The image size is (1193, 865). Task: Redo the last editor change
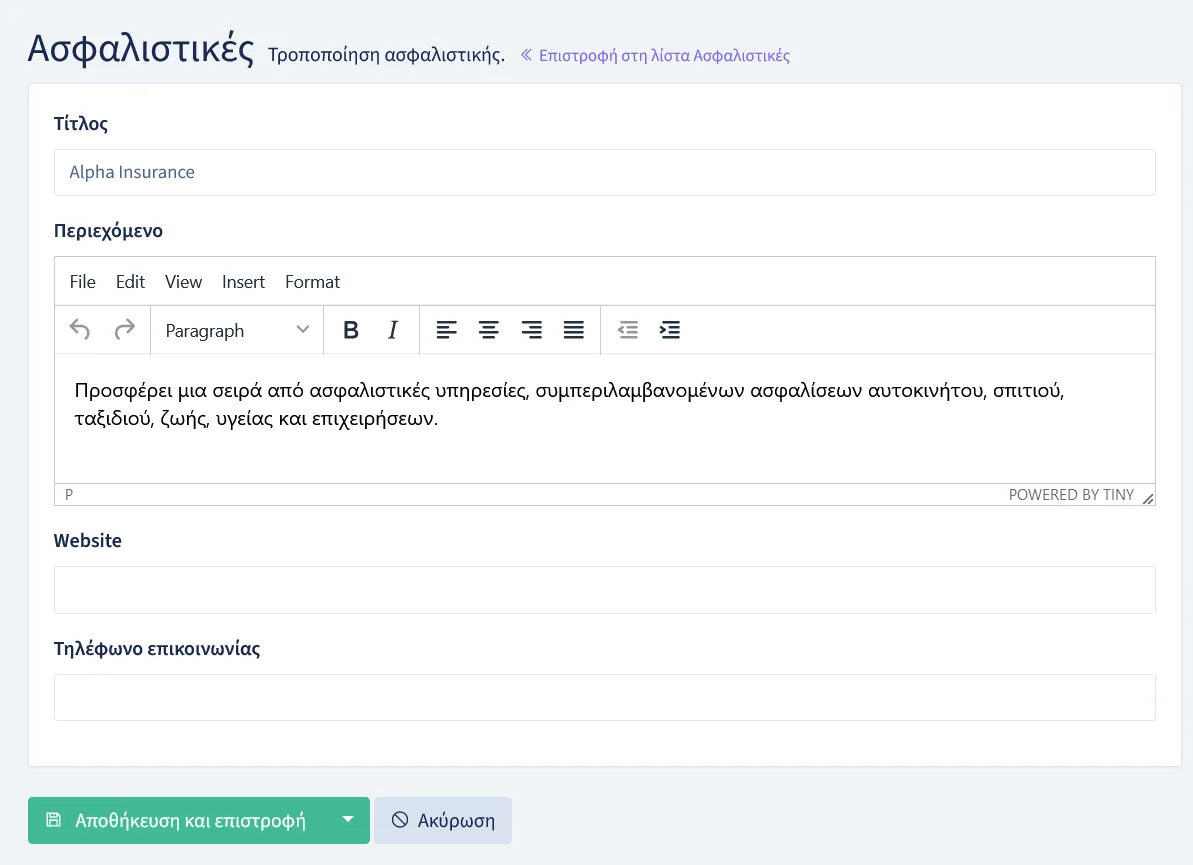coord(124,330)
